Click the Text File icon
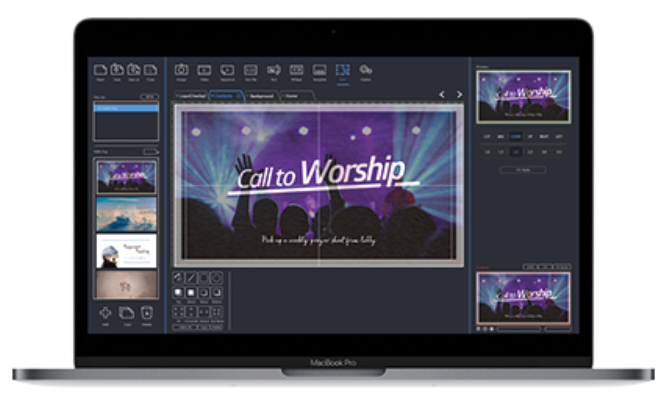Screen dimensions: 670x405 point(250,70)
